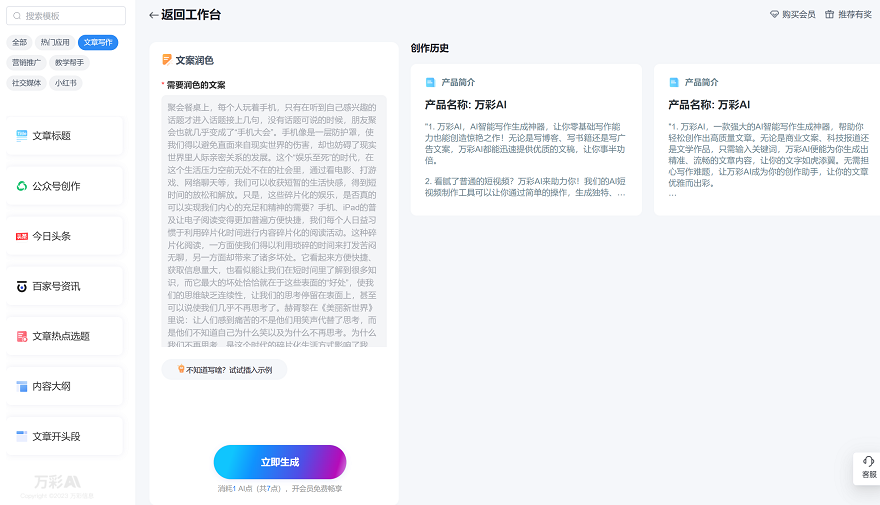Image resolution: width=880 pixels, height=505 pixels.
Task: Select the 全部 category tab
Action: coord(20,42)
